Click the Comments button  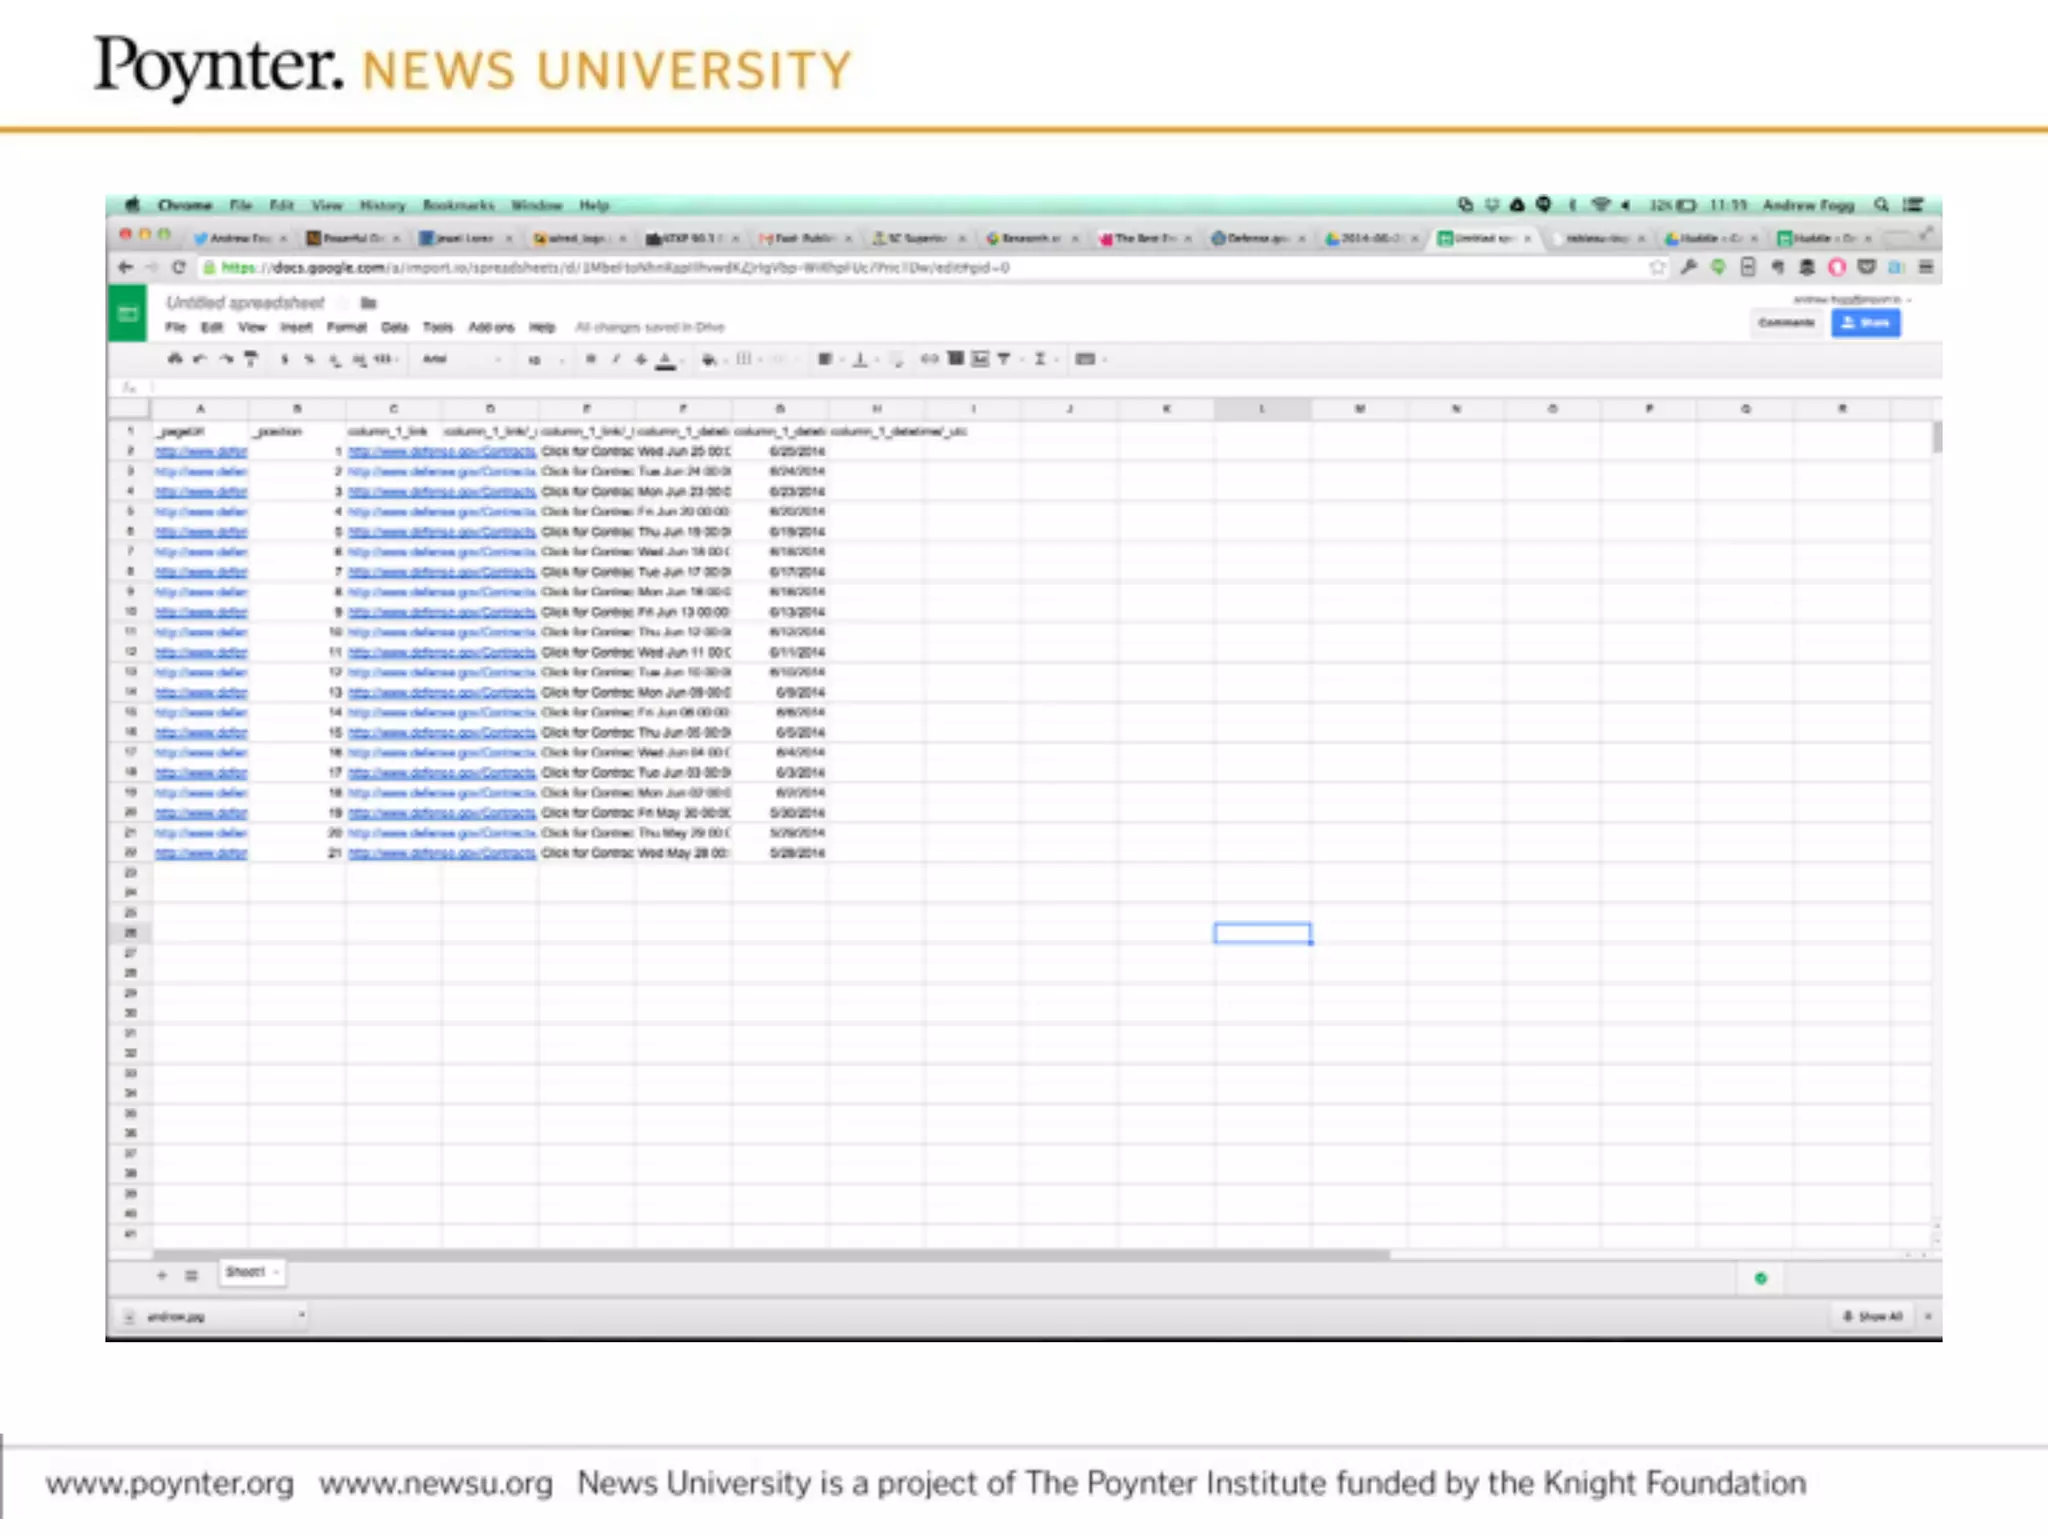(1786, 323)
